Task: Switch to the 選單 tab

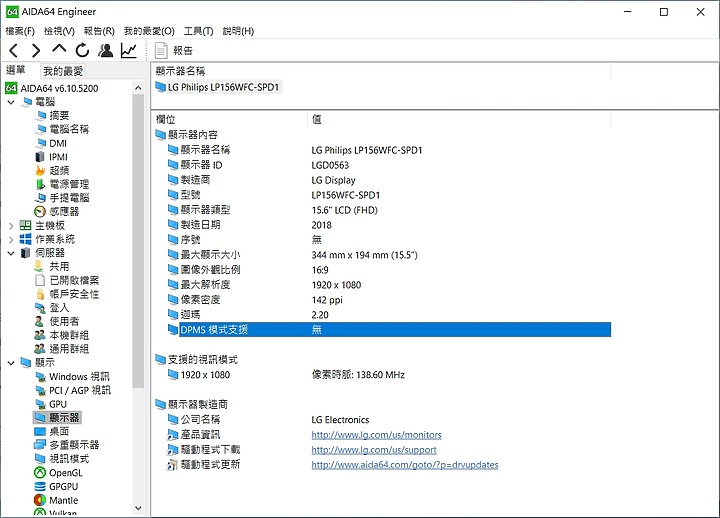Action: click(x=16, y=70)
